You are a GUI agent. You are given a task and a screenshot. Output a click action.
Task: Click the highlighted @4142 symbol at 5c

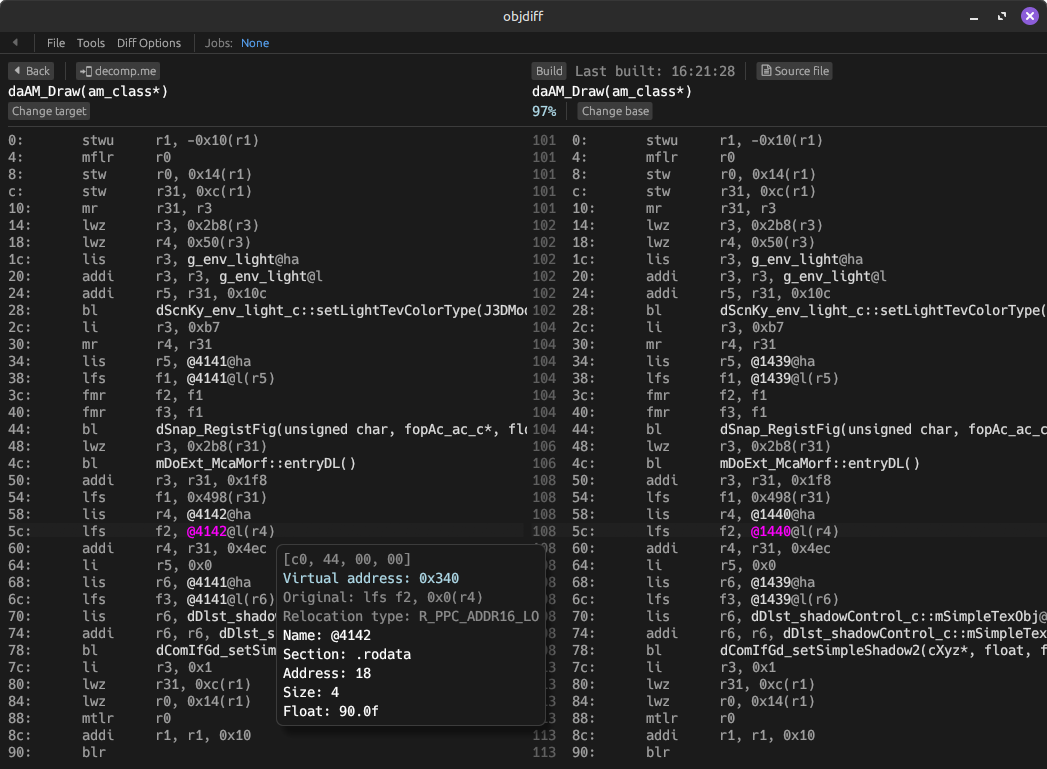coord(207,531)
